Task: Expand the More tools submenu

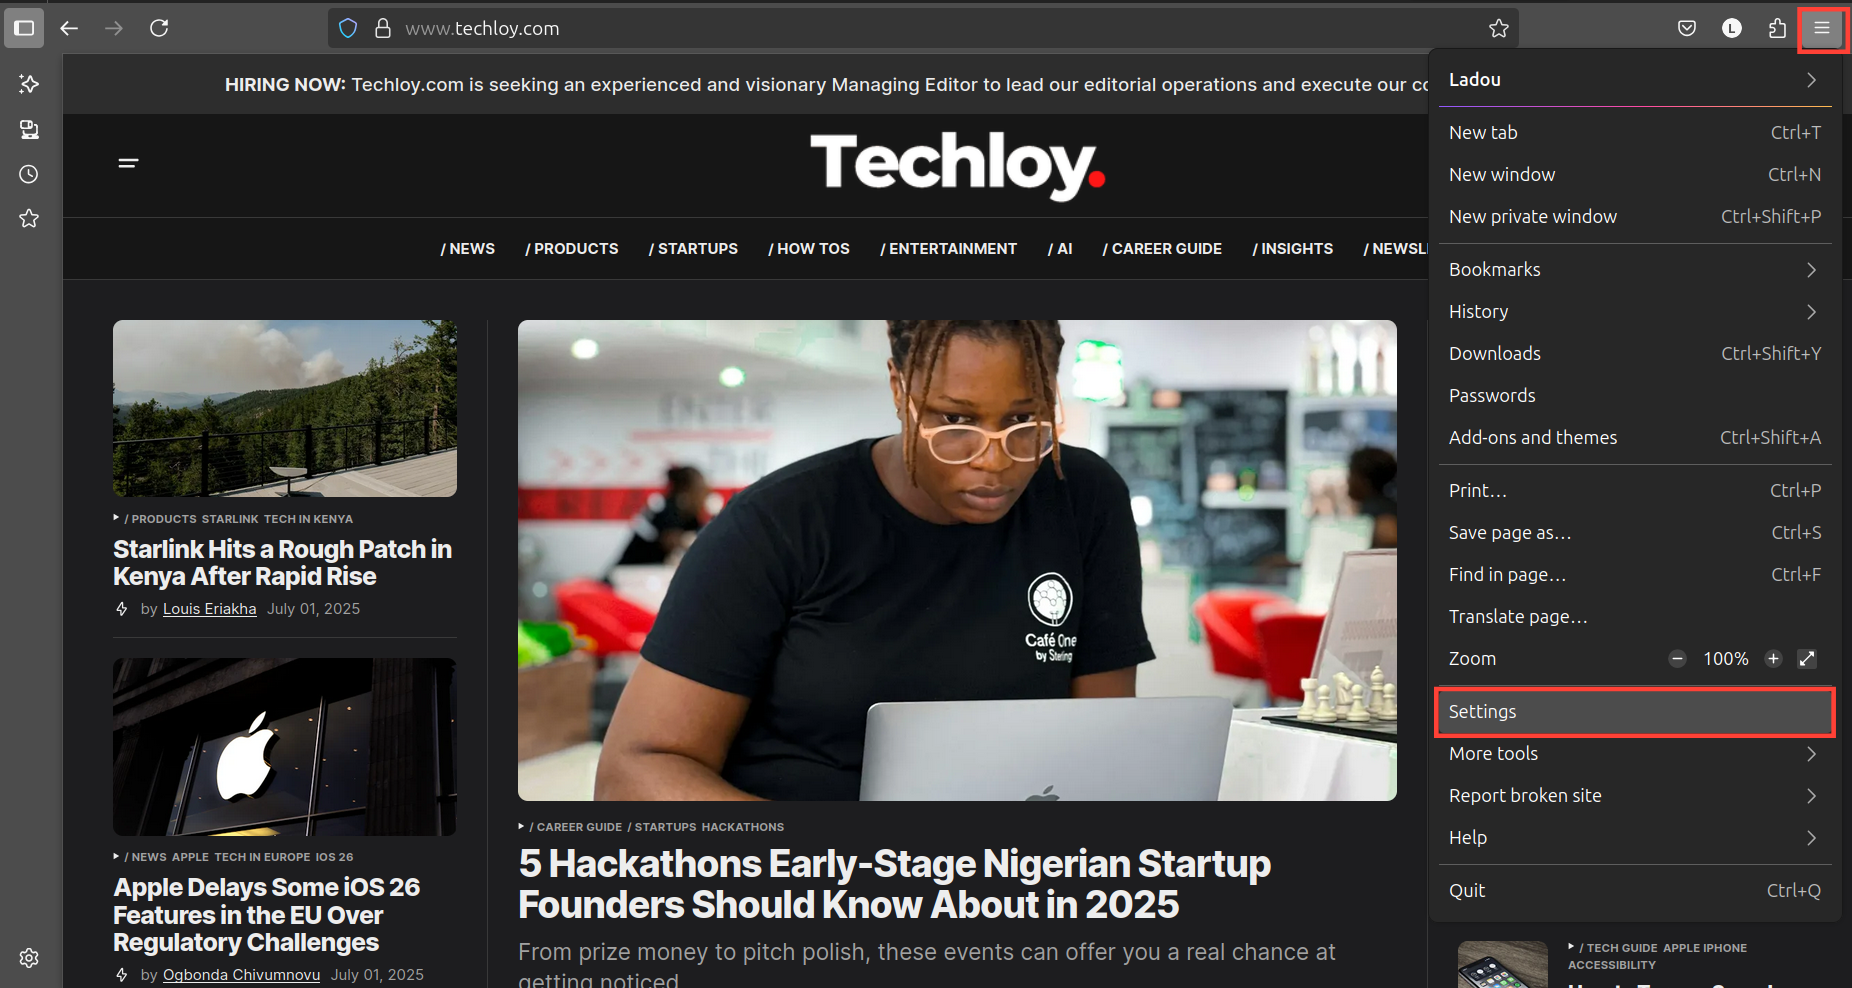Action: click(1635, 753)
